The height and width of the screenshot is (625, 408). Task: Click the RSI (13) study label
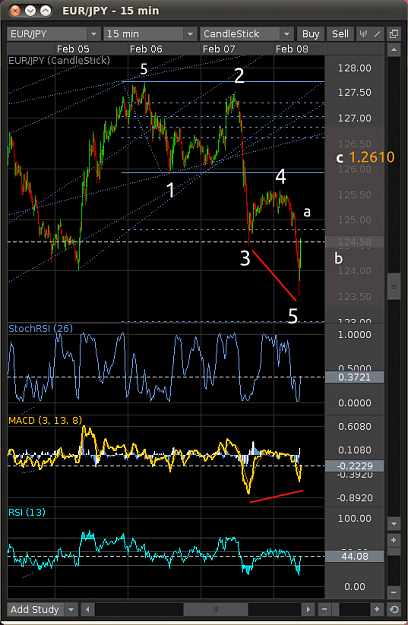coord(27,512)
